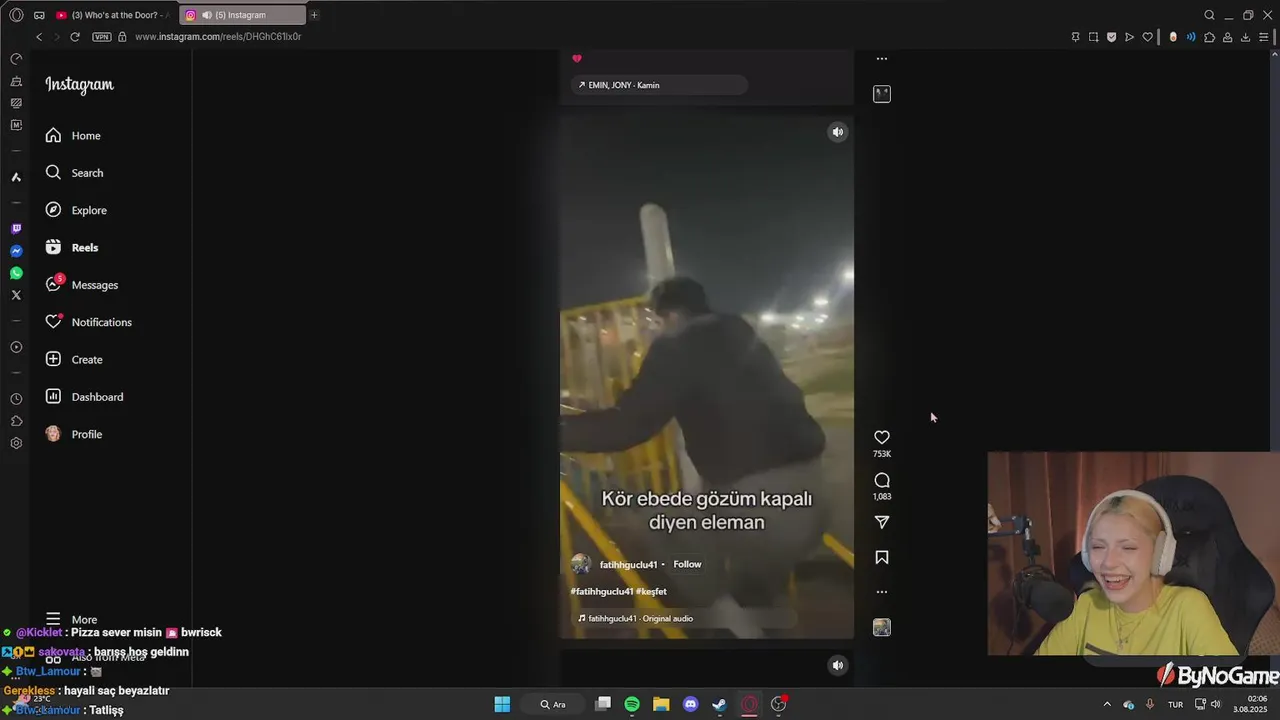Open Windows Start menu
The image size is (1280, 720).
click(502, 704)
